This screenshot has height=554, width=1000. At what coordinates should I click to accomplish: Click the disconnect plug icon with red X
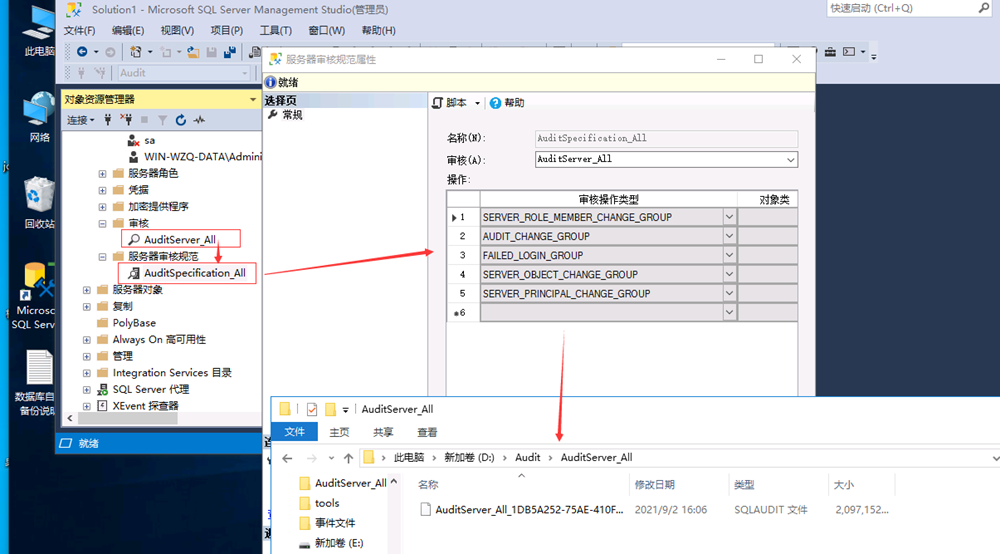[127, 120]
